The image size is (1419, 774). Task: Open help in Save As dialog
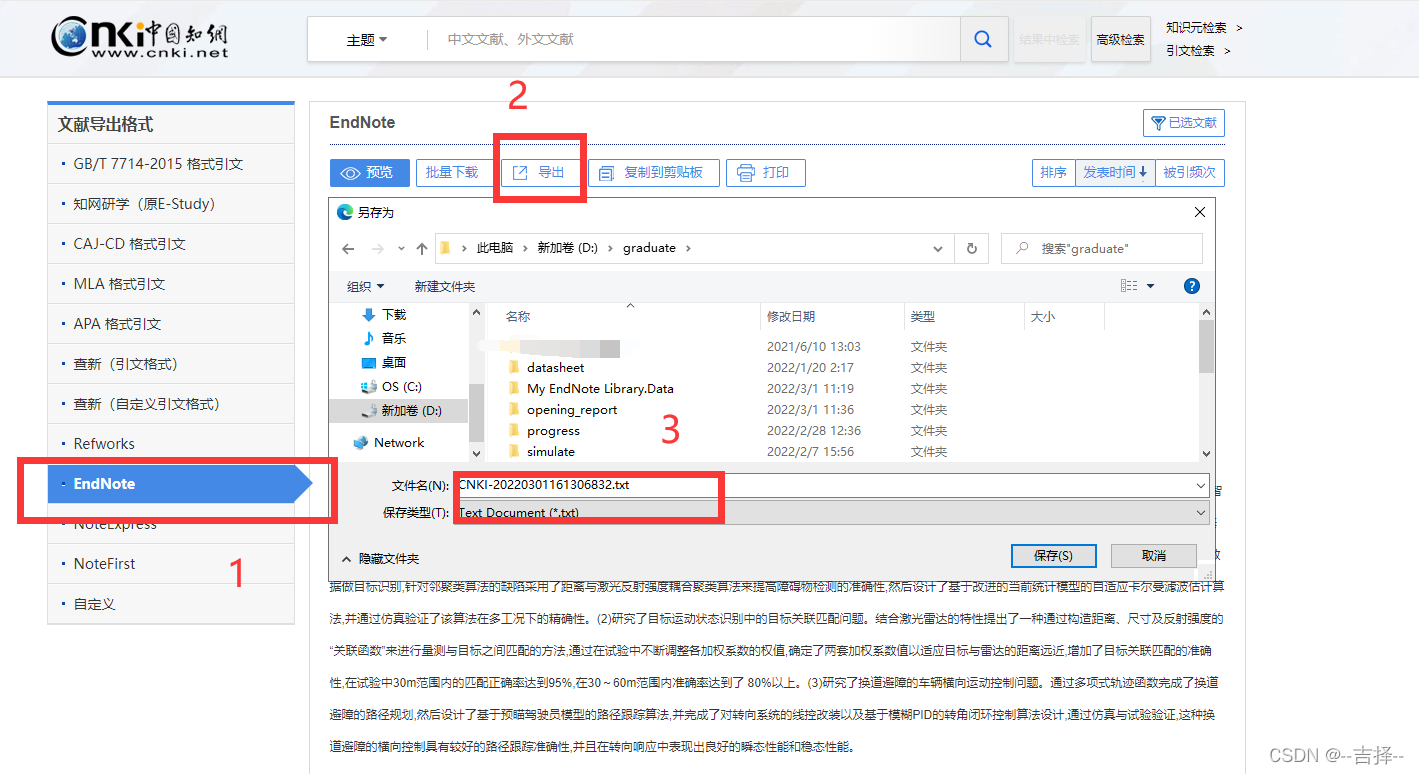(1191, 286)
